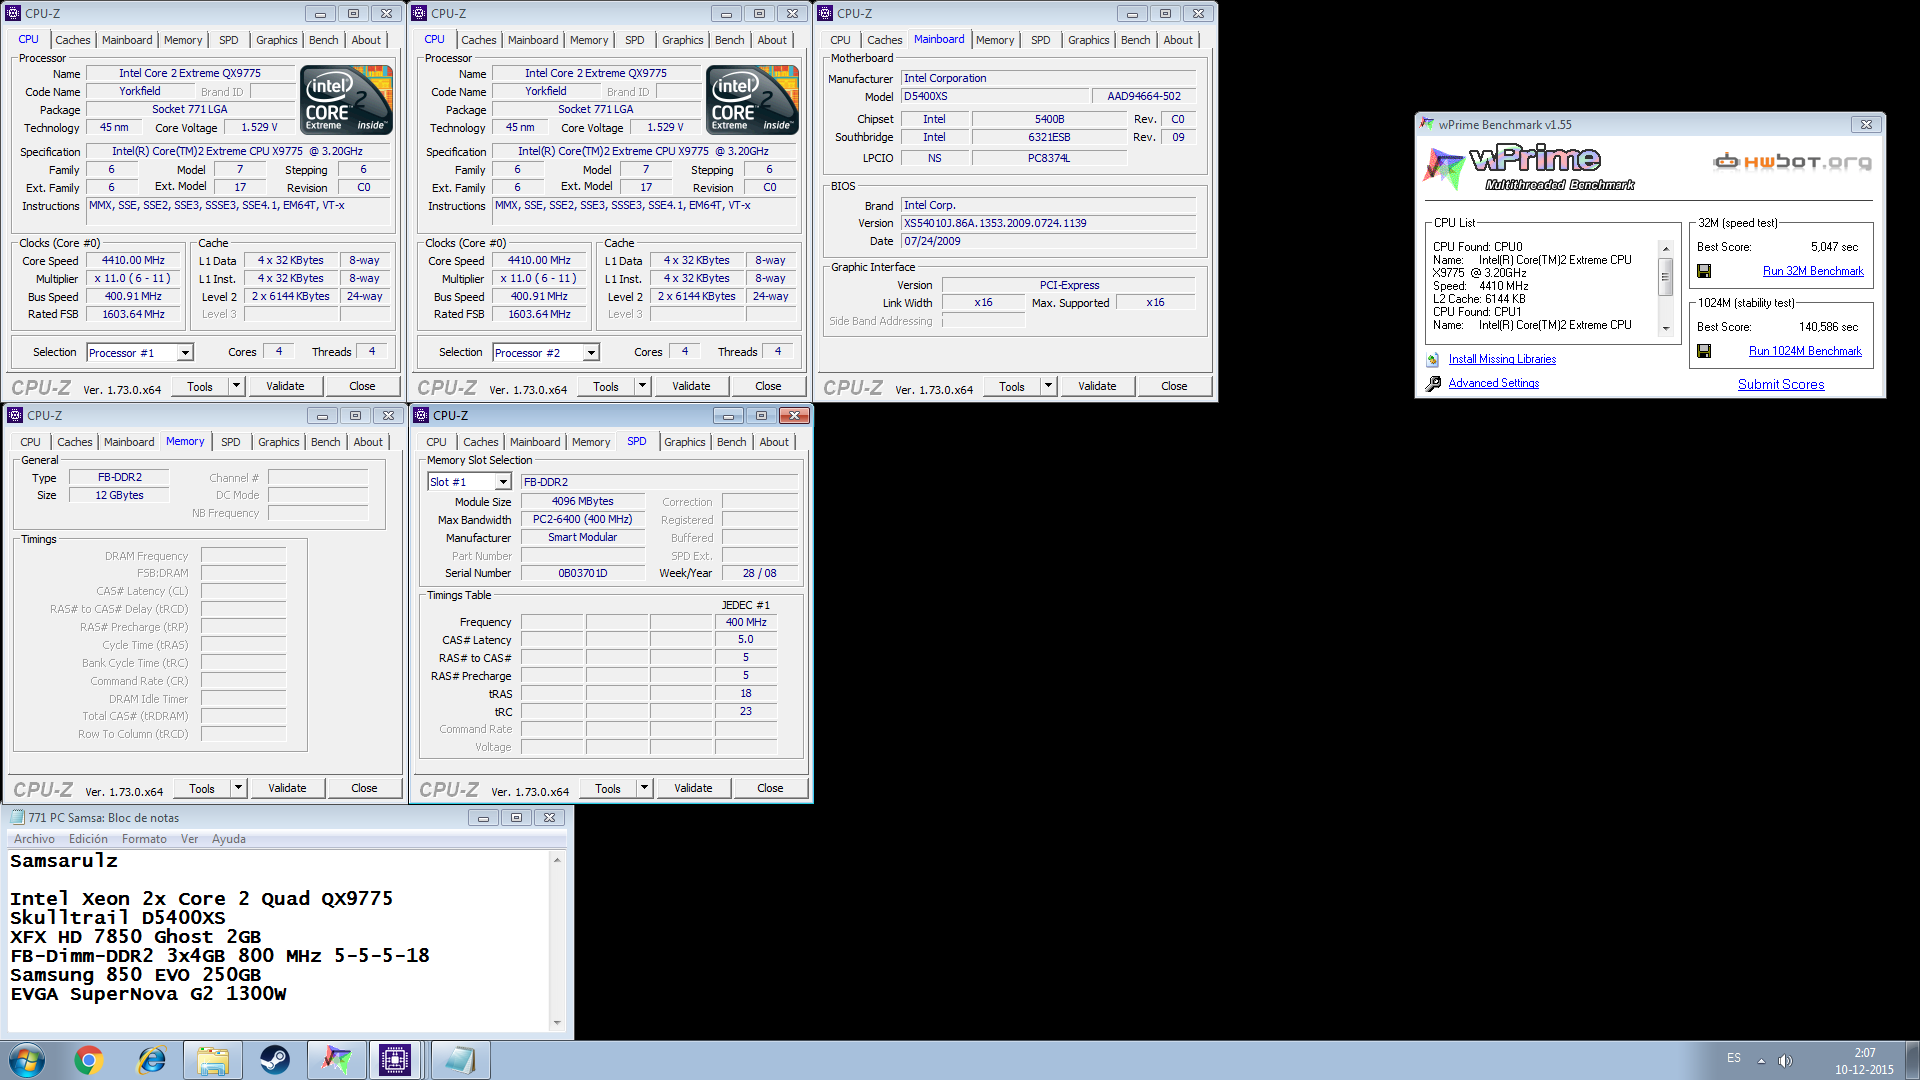The image size is (1920, 1080).
Task: Open Bench tab in Processor #2 window
Action: (729, 40)
